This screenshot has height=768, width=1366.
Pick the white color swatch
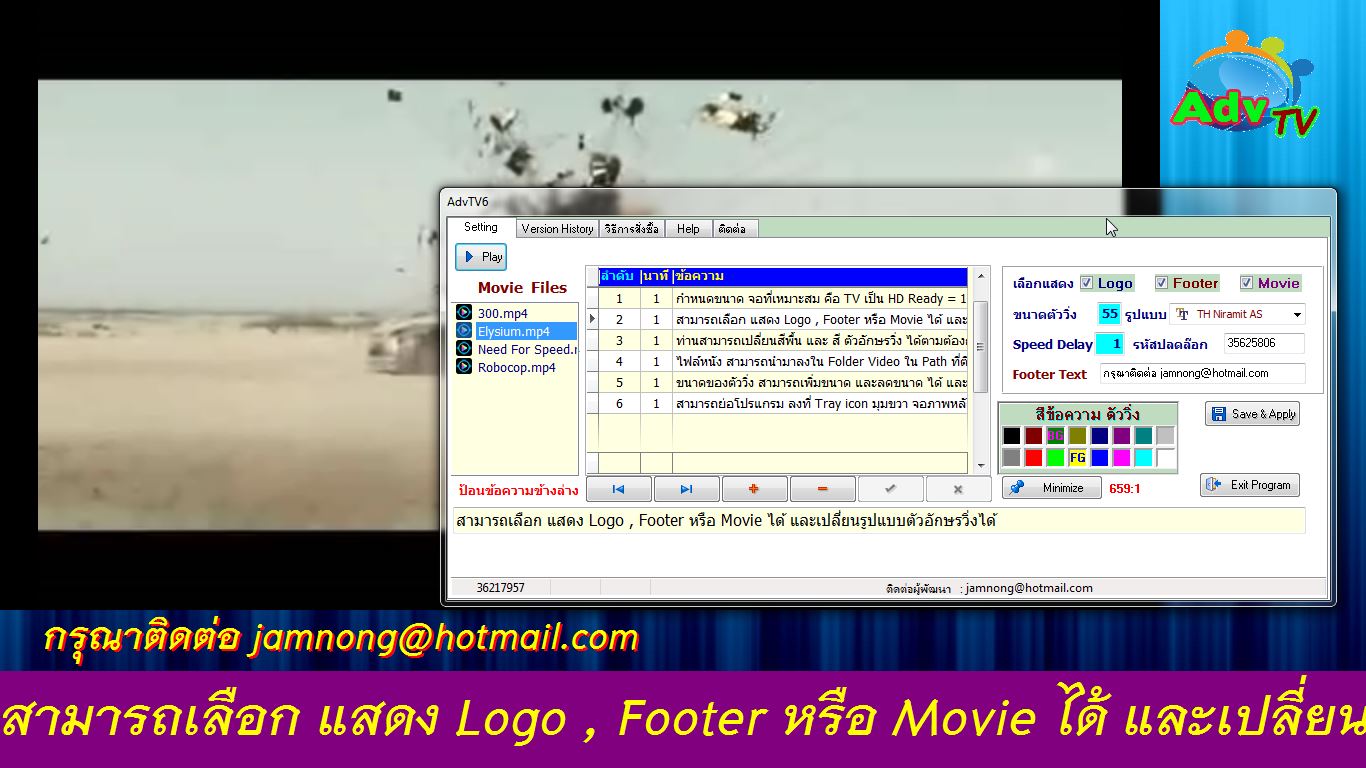pos(1166,458)
